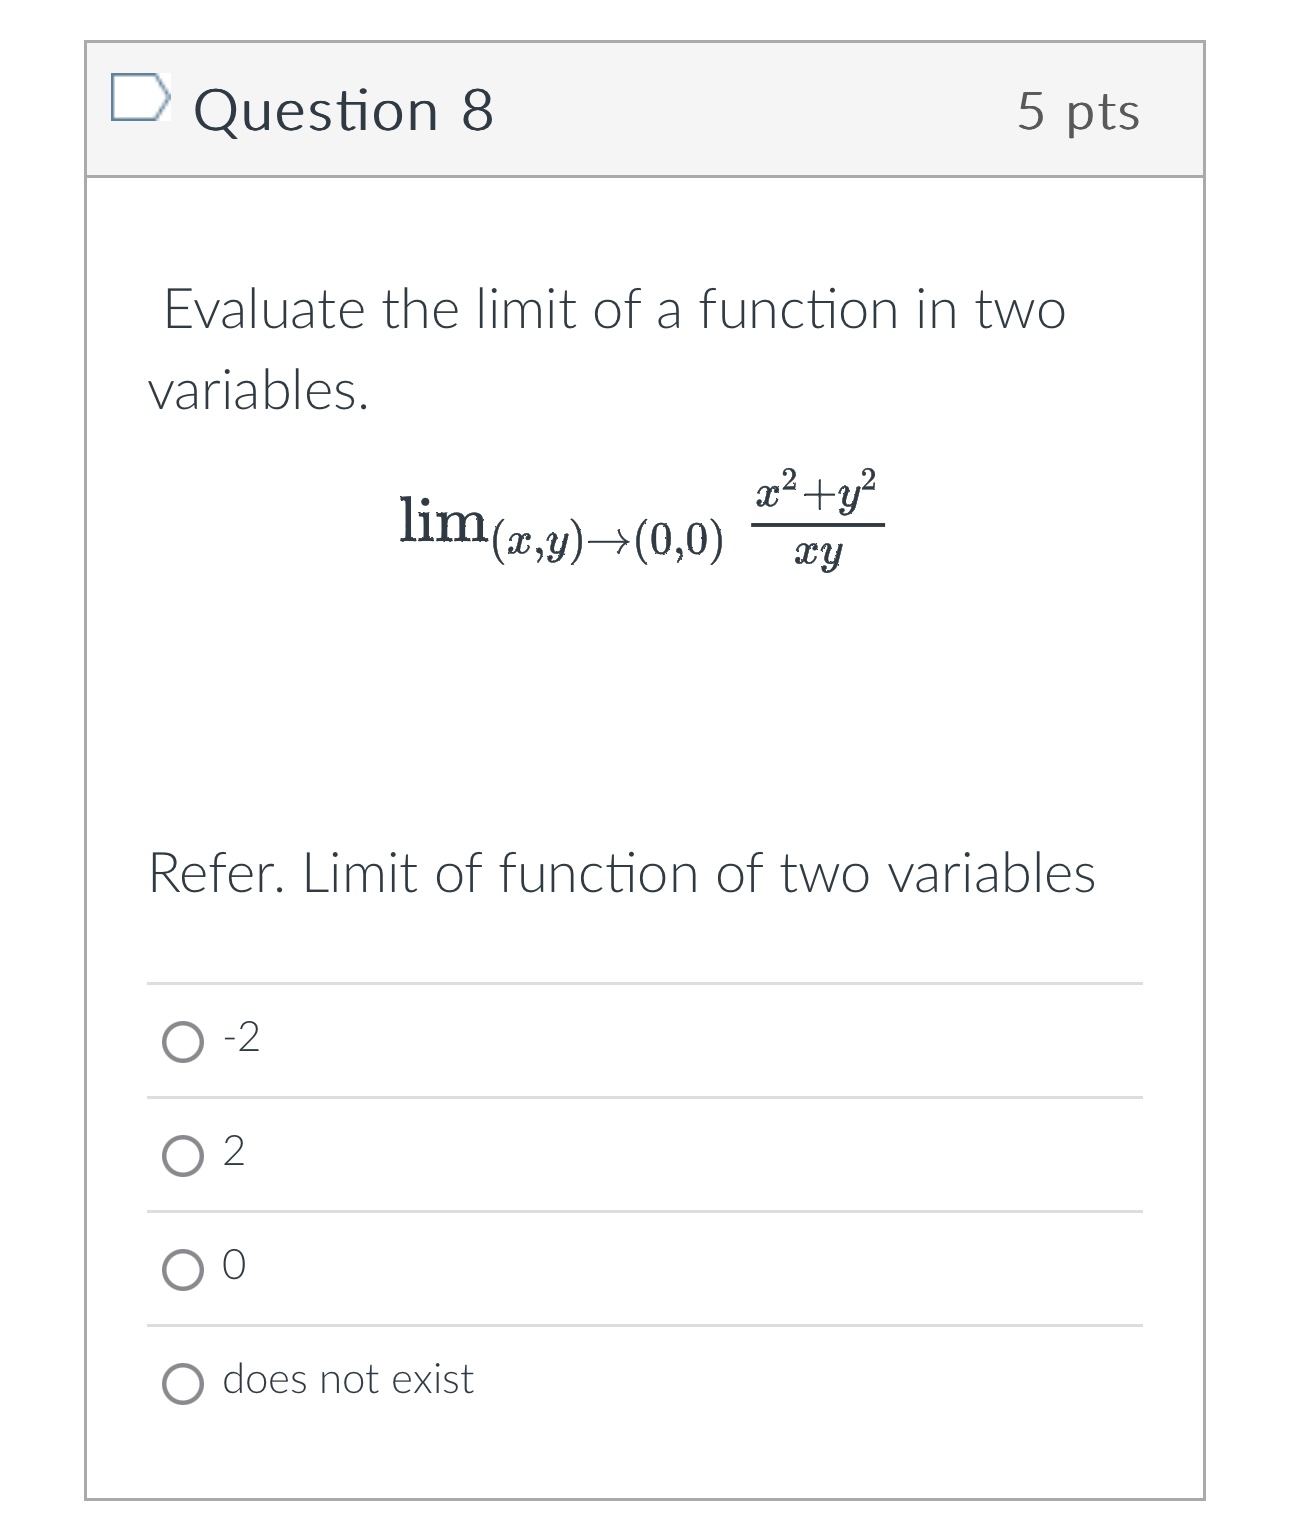
Task: Click the rendered limit formula image
Action: point(642,520)
